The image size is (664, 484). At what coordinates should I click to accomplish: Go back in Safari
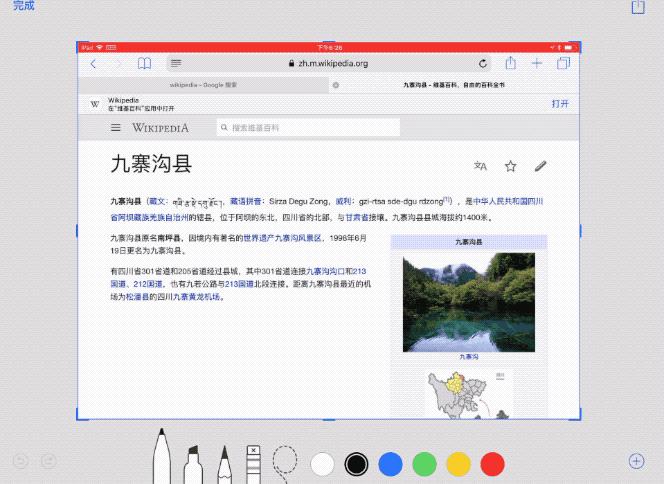pyautogui.click(x=93, y=64)
